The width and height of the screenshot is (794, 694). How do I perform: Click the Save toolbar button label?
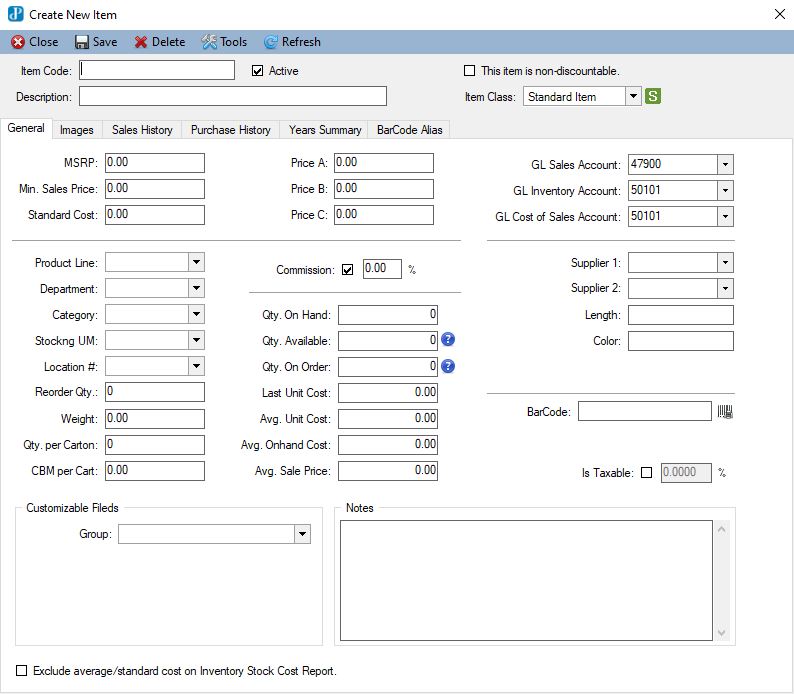(x=105, y=42)
